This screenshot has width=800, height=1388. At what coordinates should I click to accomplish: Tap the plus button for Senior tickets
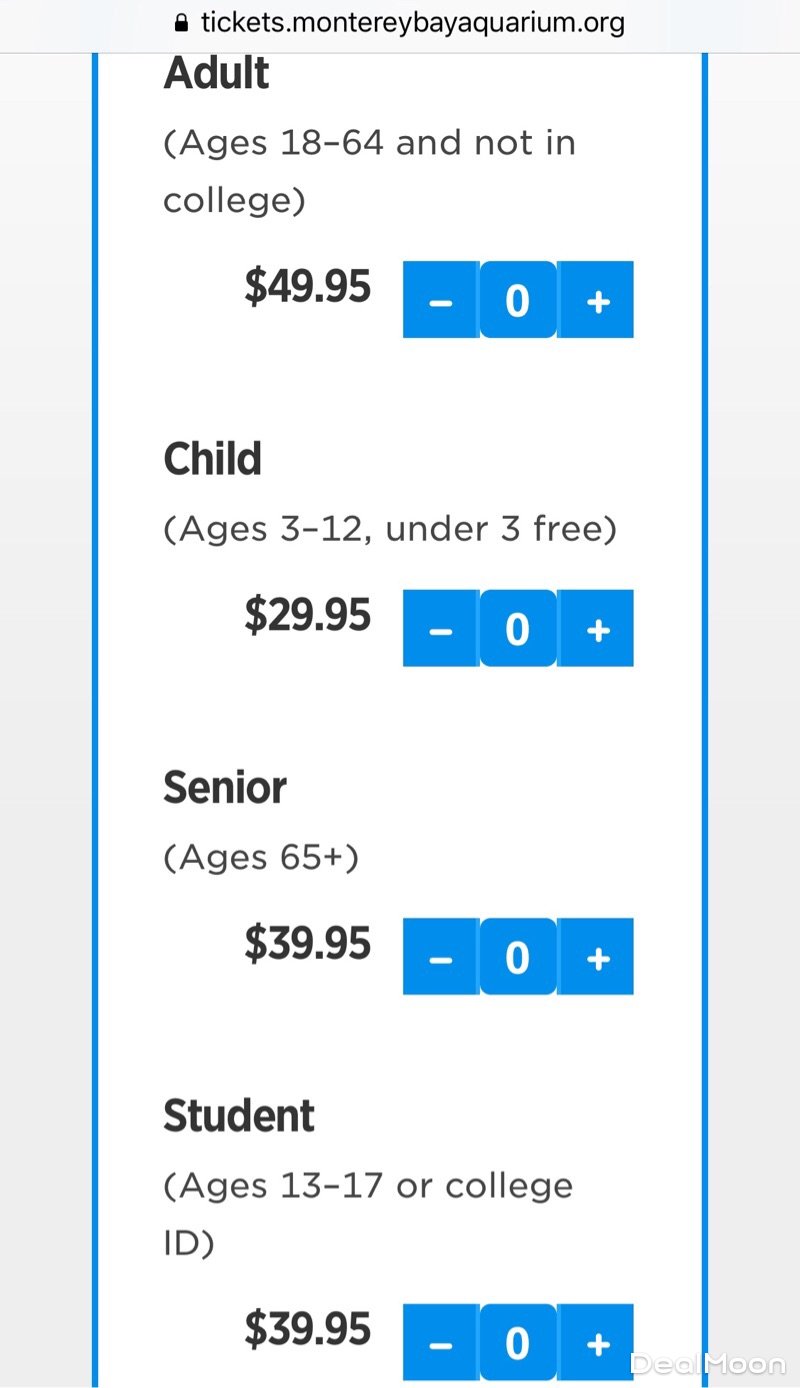pos(597,957)
